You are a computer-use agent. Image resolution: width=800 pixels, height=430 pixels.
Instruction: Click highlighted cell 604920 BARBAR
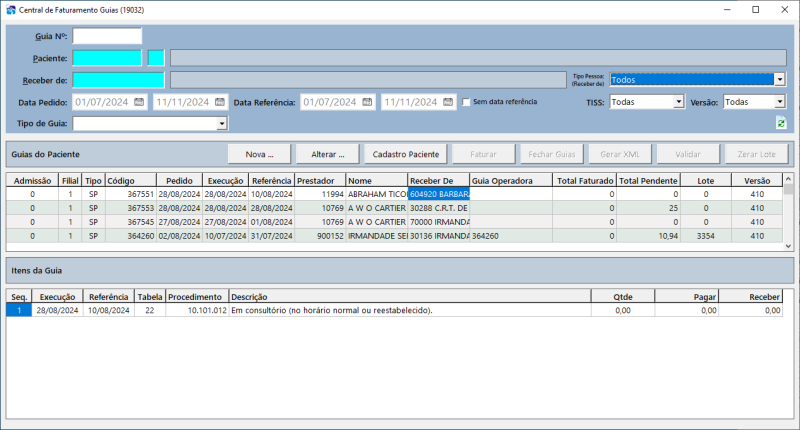click(x=439, y=194)
